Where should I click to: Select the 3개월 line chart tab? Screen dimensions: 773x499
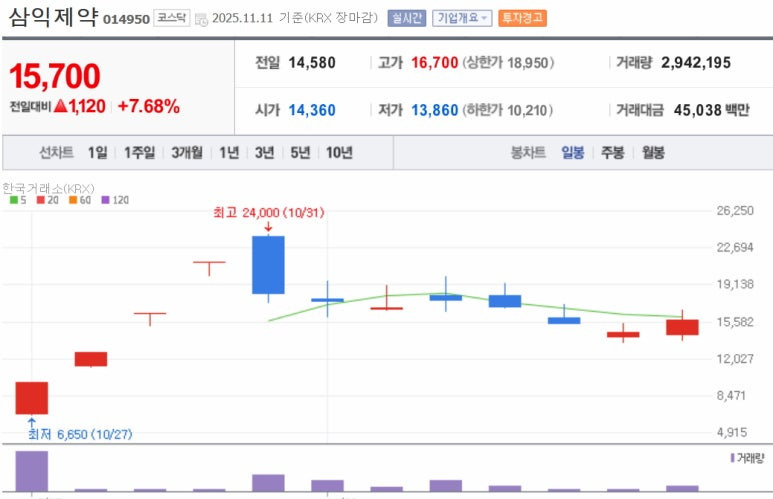(187, 153)
